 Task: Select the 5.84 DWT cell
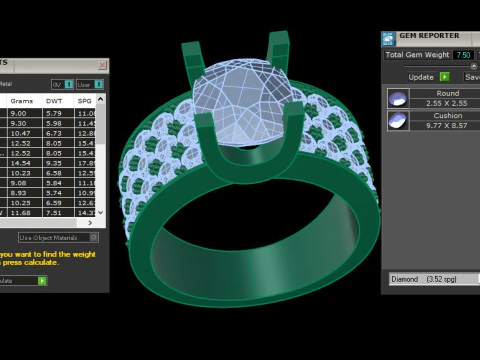coord(58,183)
